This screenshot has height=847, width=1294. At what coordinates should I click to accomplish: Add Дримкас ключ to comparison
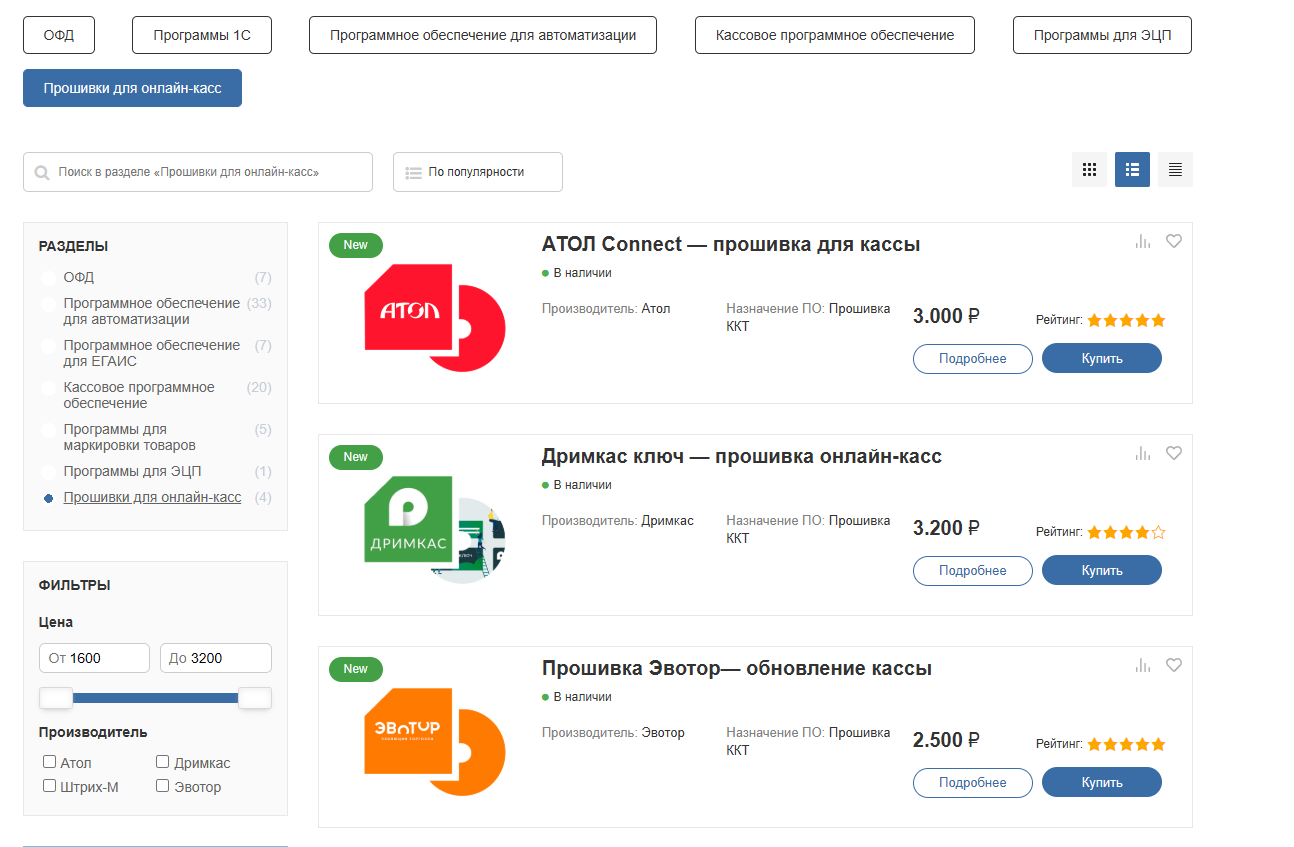coord(1143,453)
